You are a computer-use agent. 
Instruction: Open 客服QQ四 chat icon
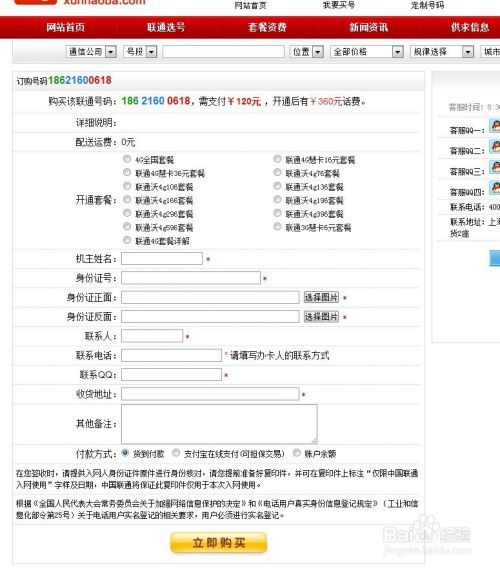tap(495, 187)
